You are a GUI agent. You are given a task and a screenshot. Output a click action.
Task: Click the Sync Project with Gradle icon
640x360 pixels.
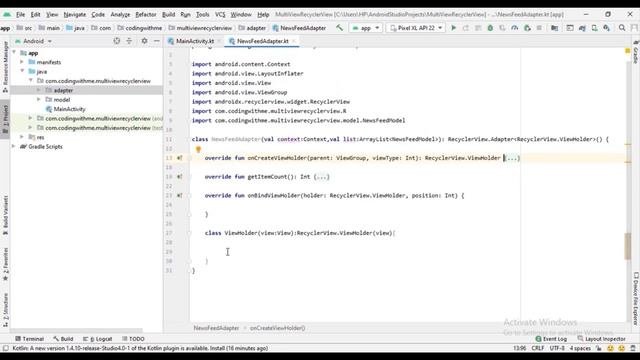pyautogui.click(x=582, y=28)
